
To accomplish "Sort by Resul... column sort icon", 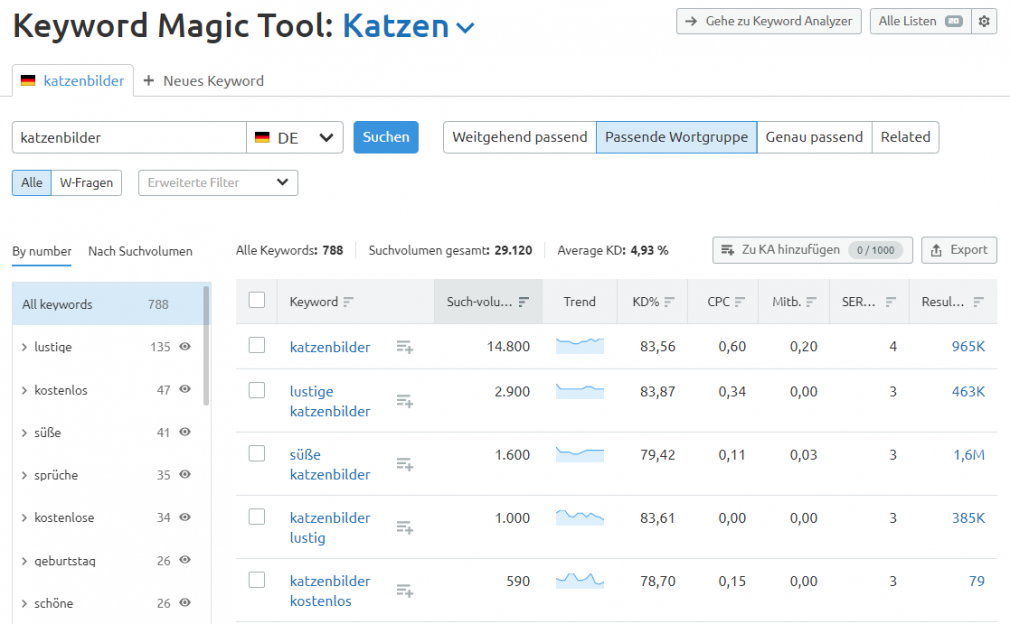I will 978,301.
